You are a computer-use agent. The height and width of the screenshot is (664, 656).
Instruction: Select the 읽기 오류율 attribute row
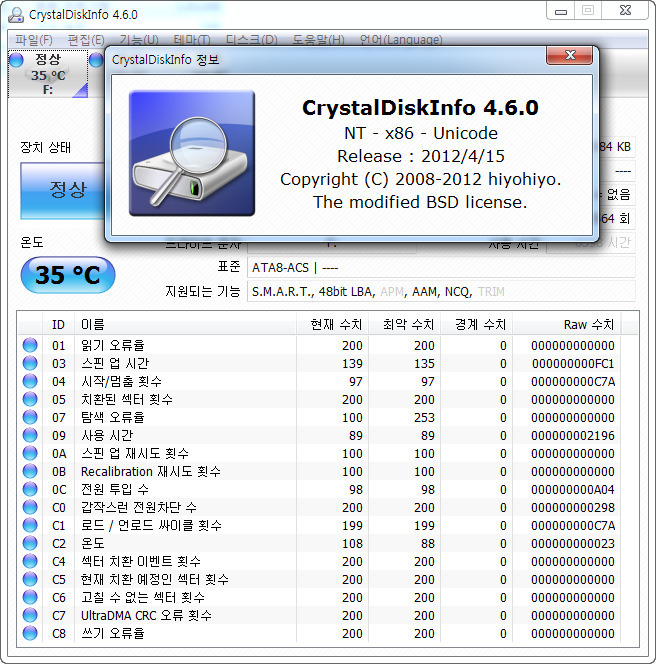320,345
